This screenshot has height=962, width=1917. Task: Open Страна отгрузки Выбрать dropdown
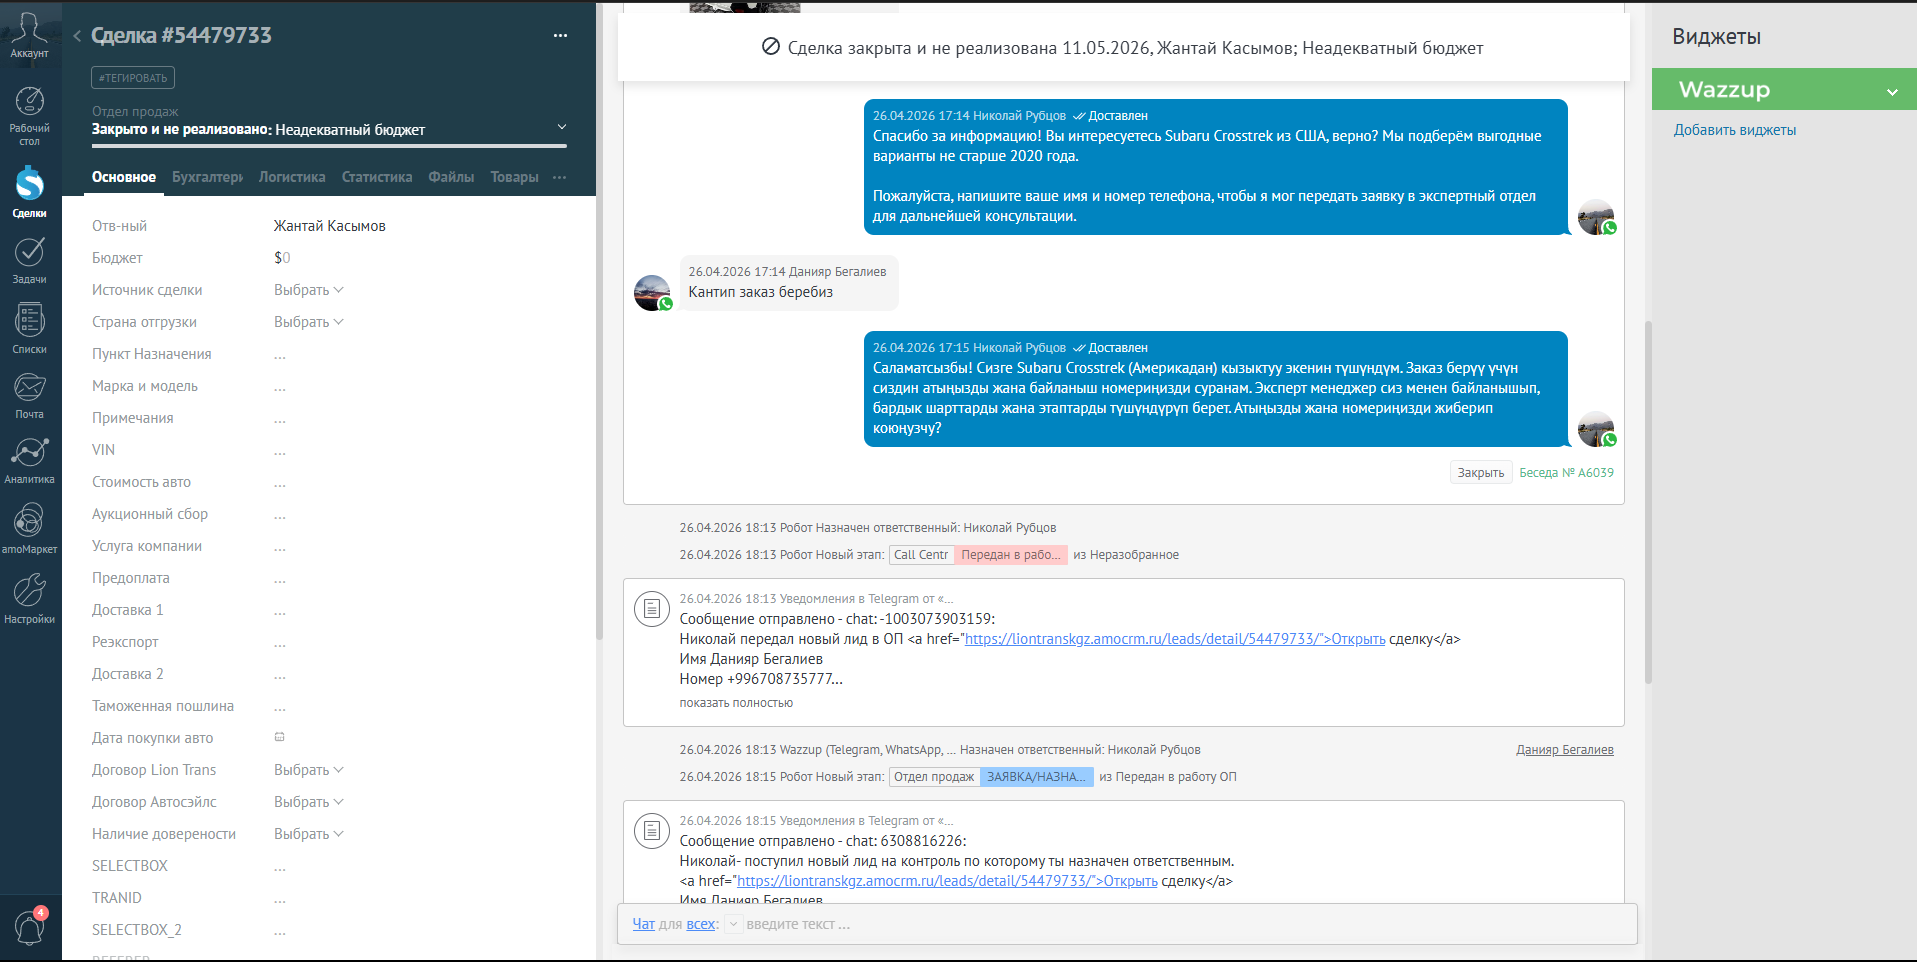(x=308, y=322)
